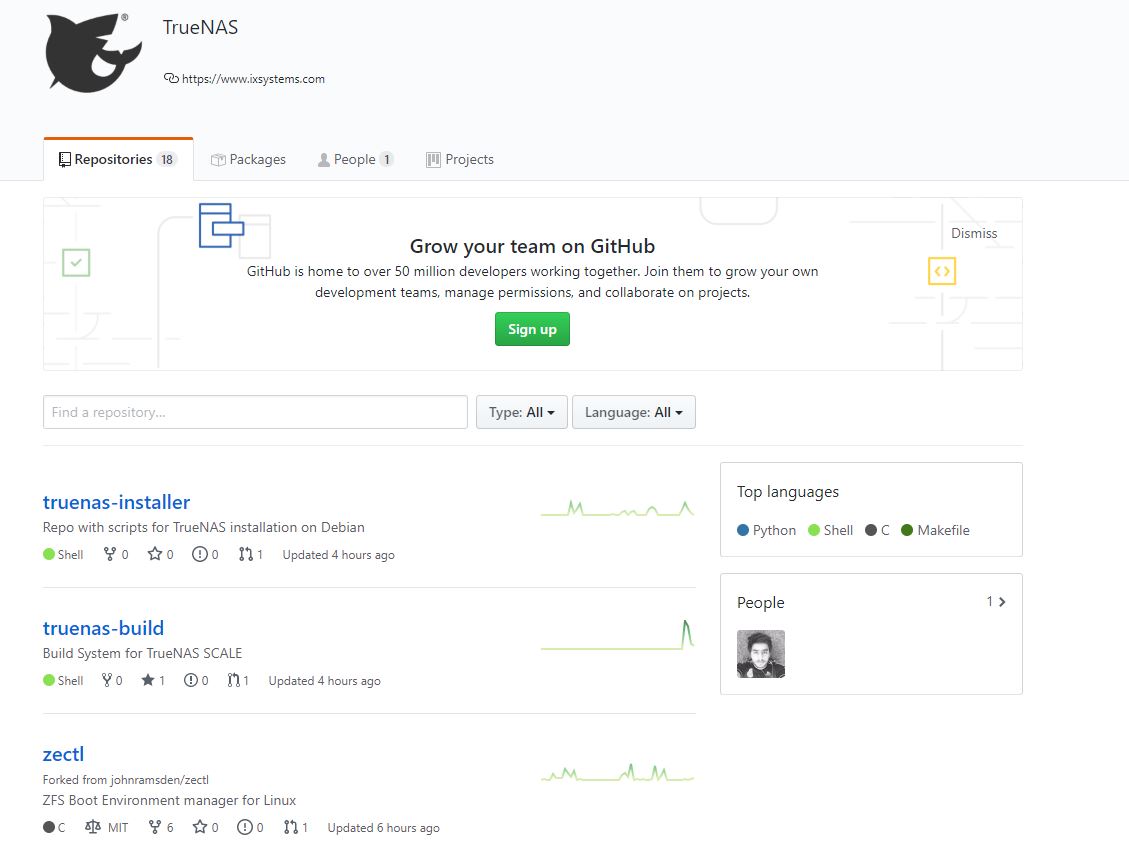Open the member avatar in People panel

(x=760, y=654)
